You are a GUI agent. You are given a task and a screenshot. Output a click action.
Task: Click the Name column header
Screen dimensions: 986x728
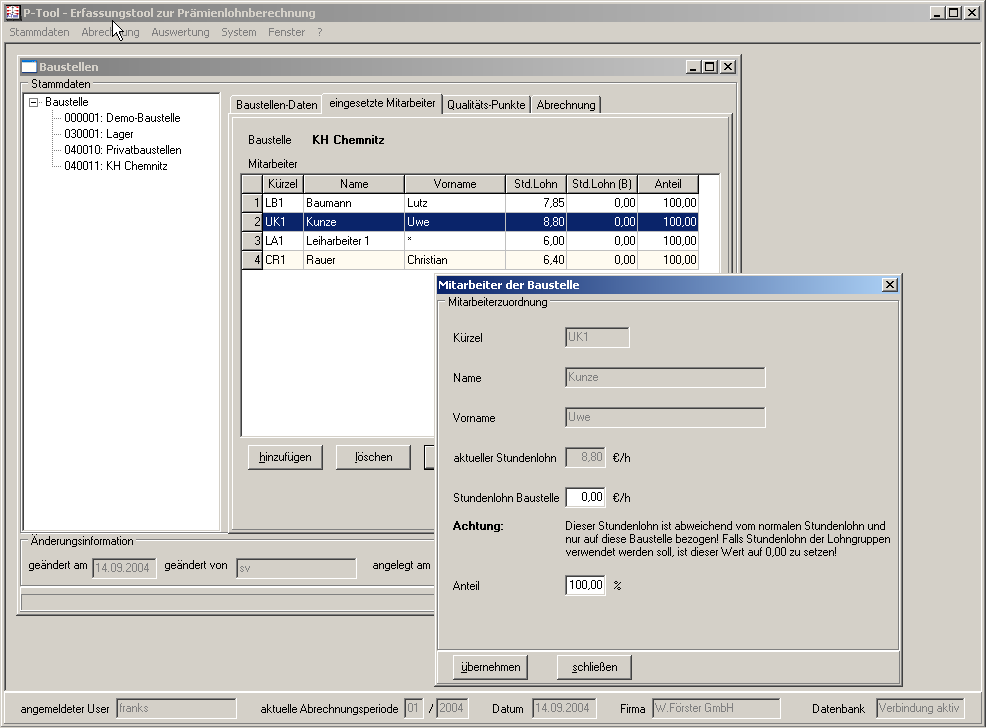354,184
